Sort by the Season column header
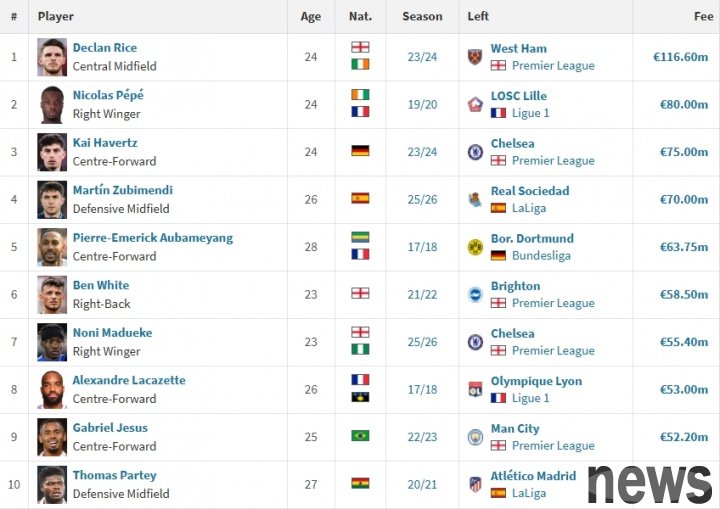This screenshot has height=509, width=720. (422, 17)
